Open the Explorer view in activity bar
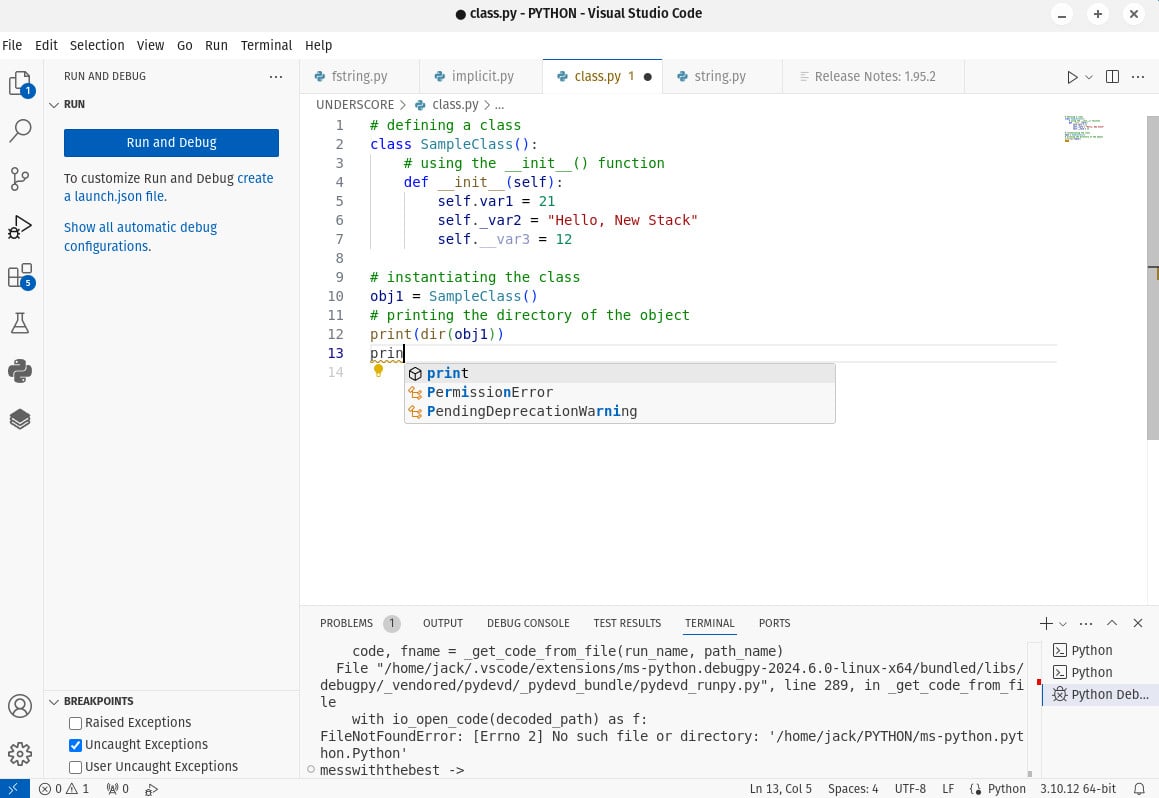The width and height of the screenshot is (1159, 798). tap(21, 83)
